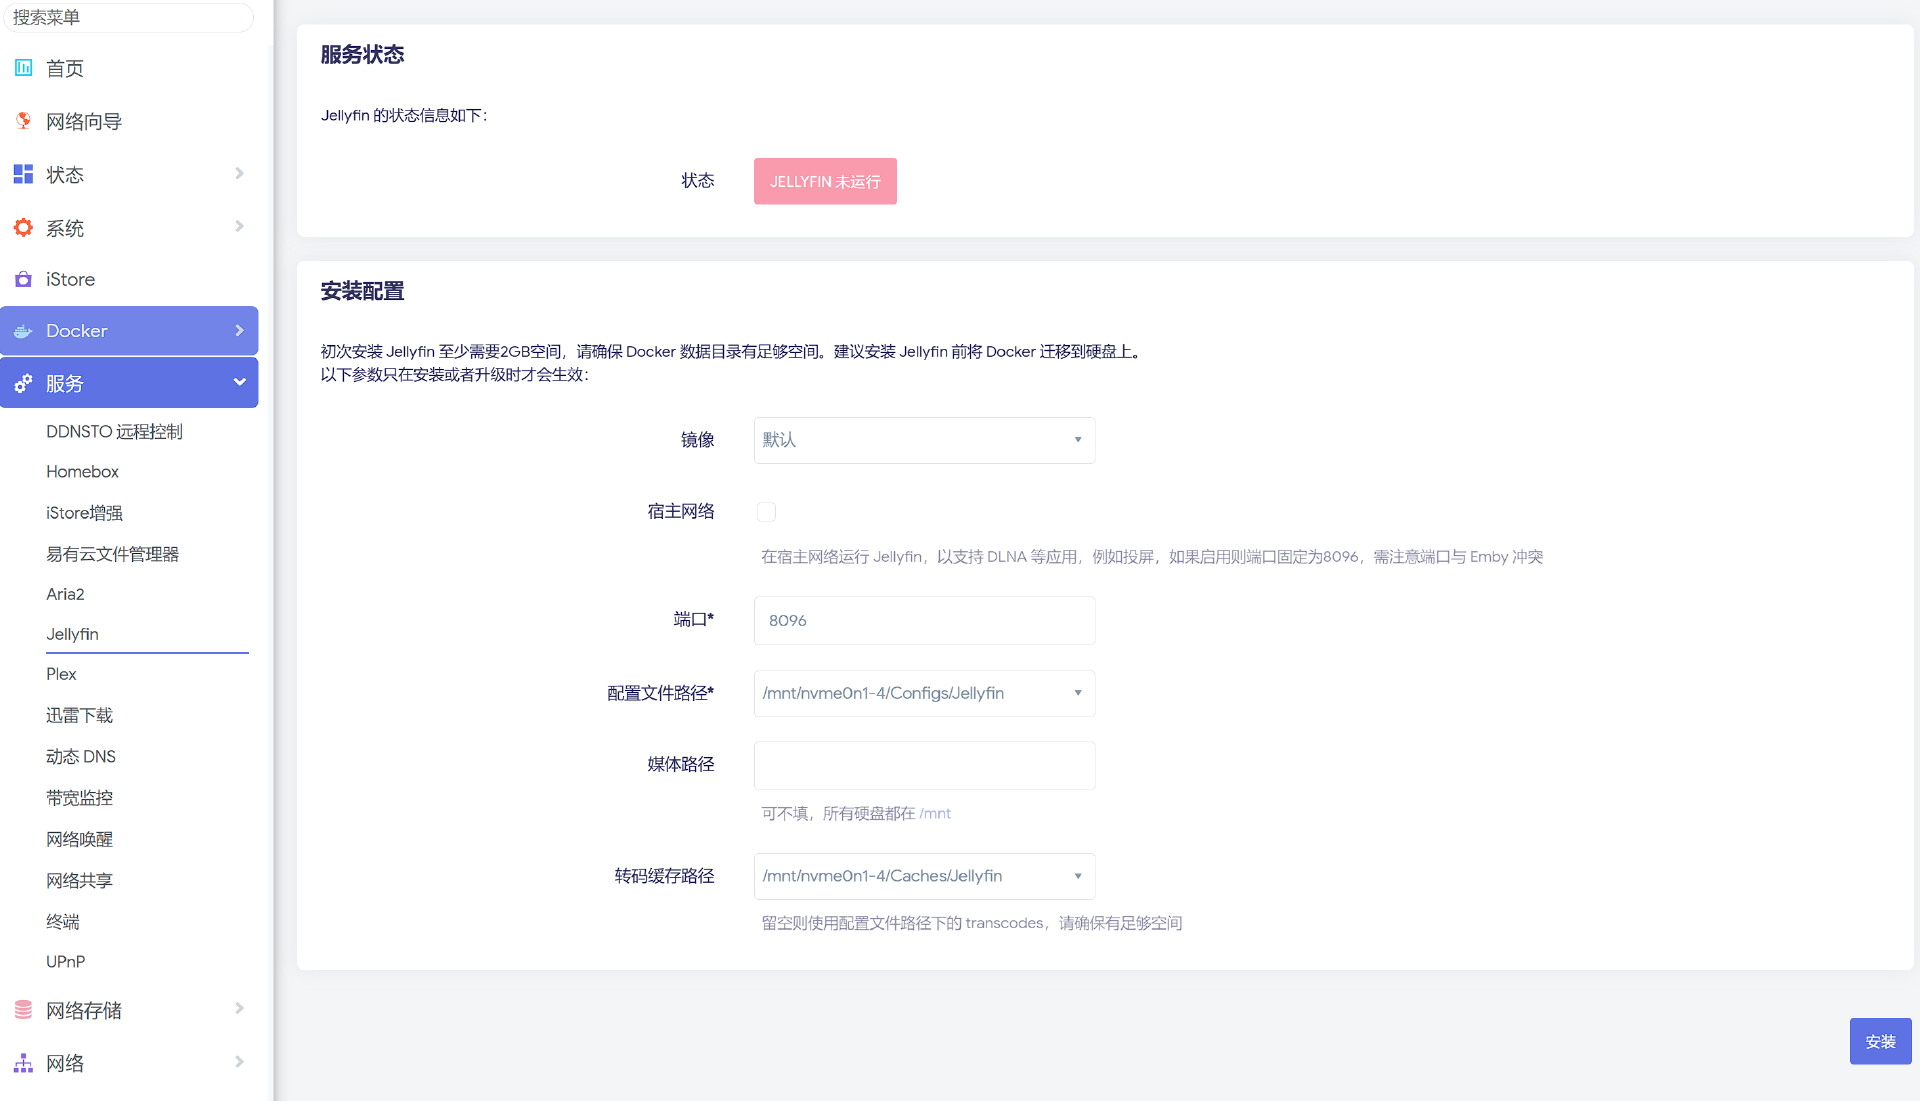Open the Aria2 service page
The height and width of the screenshot is (1101, 1920).
pos(65,594)
